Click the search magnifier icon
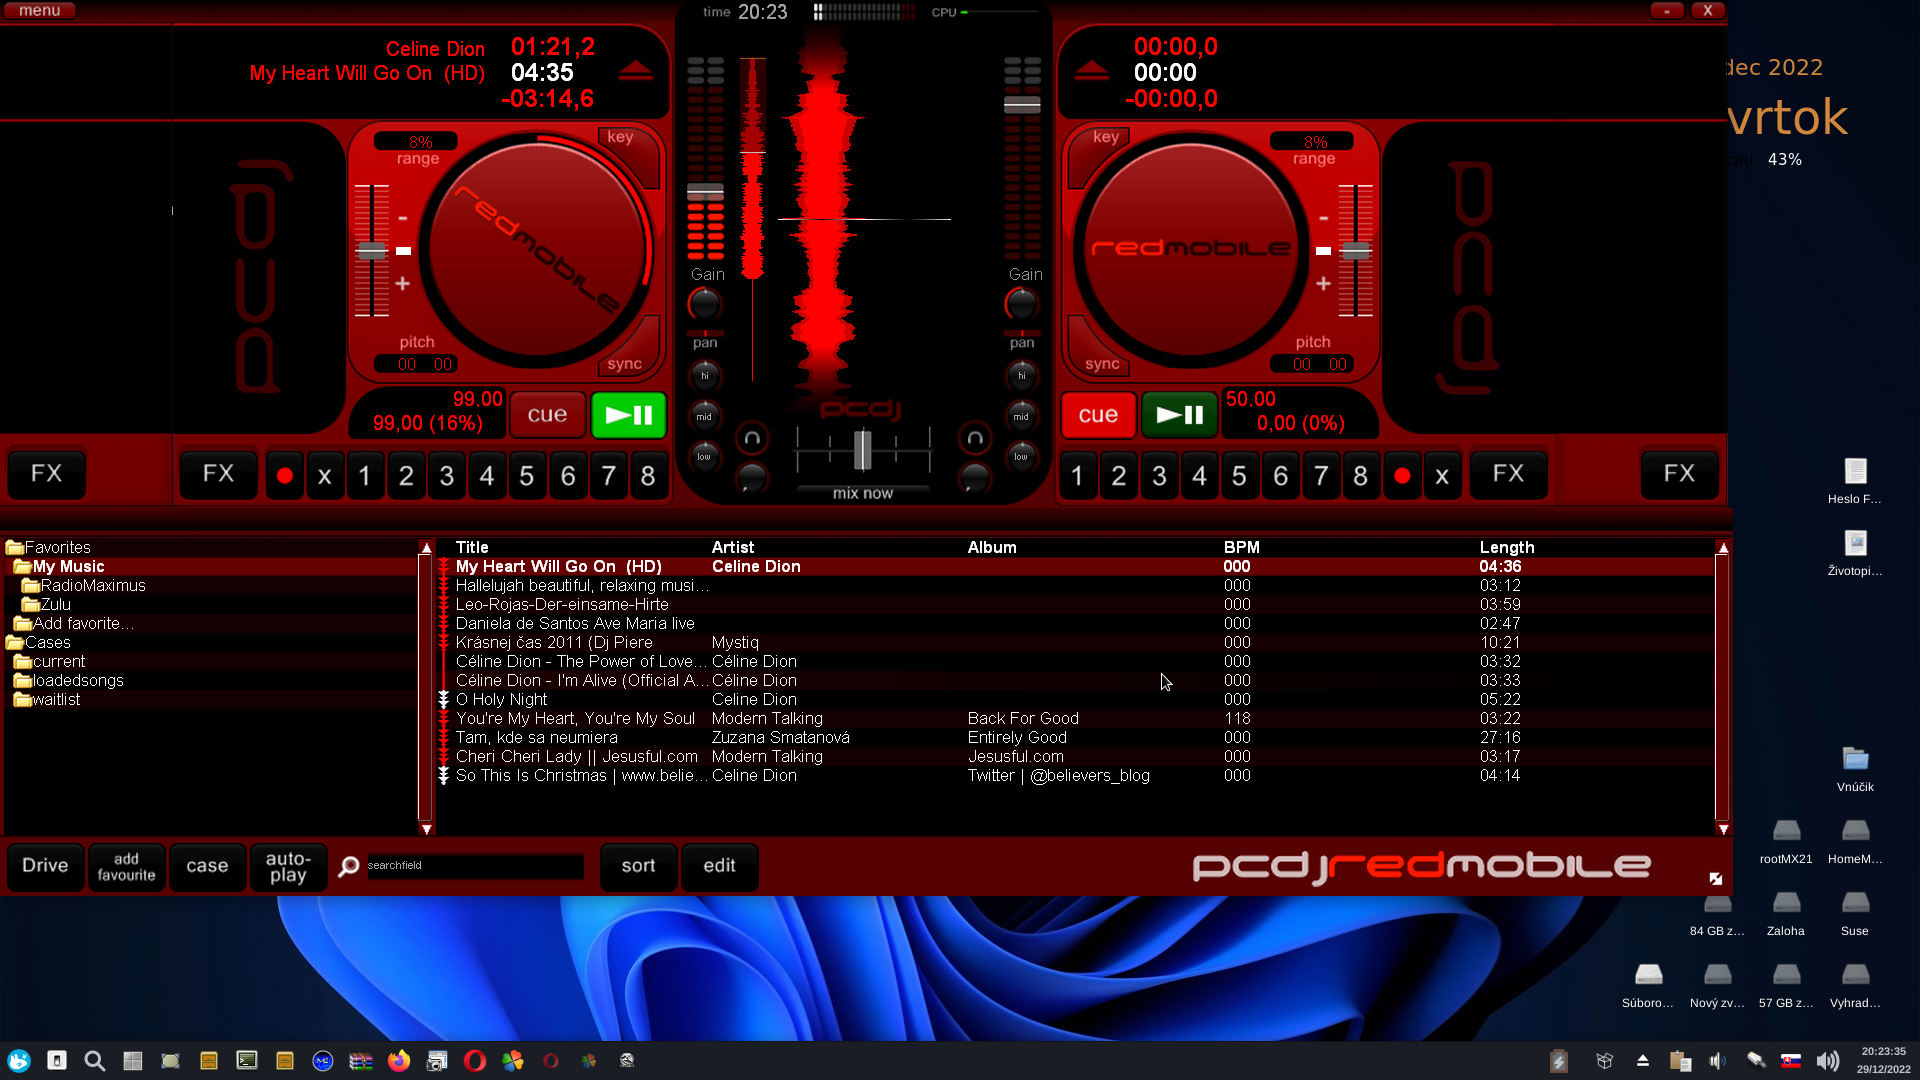The image size is (1920, 1080). (x=348, y=866)
